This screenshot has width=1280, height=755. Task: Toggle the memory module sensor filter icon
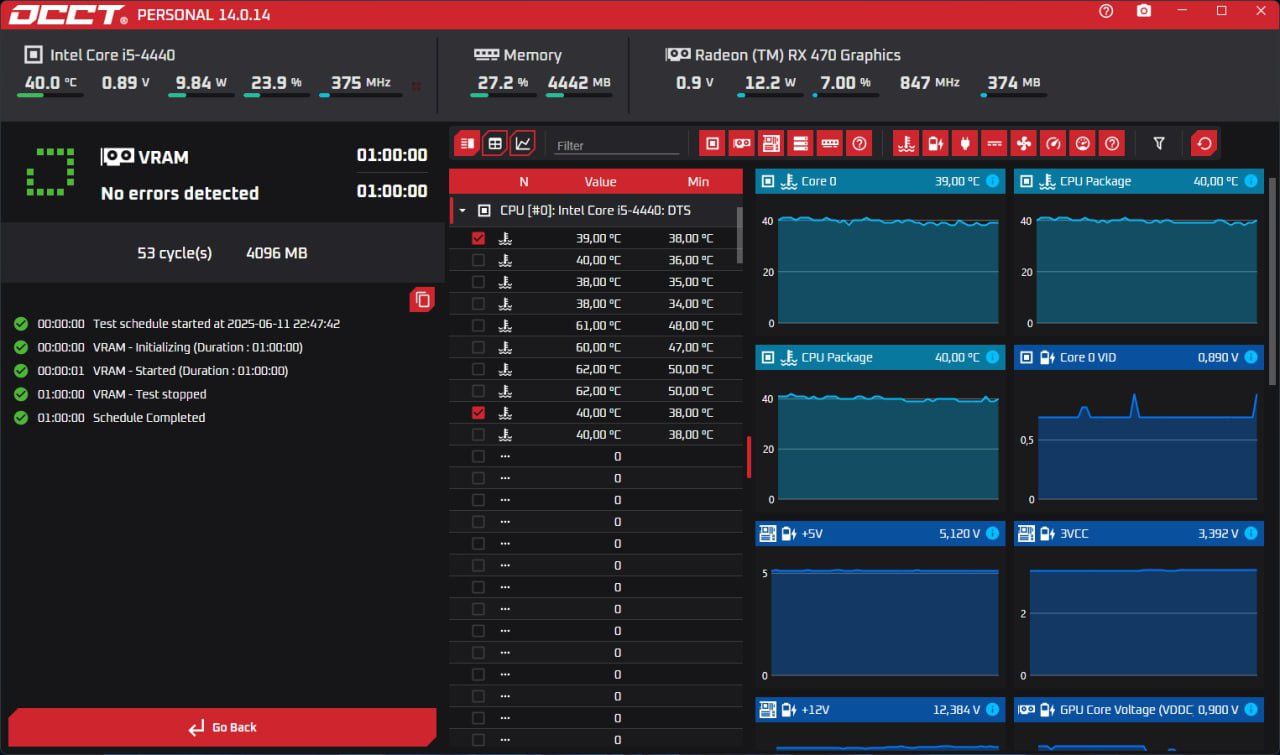[x=829, y=143]
